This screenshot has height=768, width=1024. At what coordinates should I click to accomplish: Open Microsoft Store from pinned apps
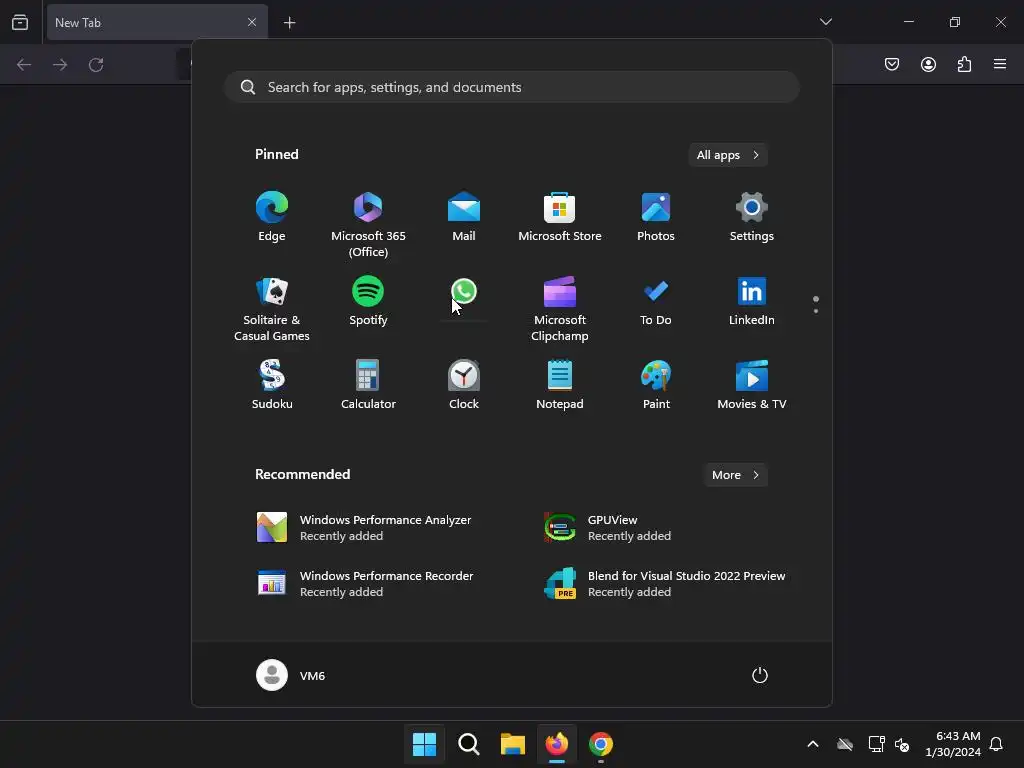tap(560, 217)
